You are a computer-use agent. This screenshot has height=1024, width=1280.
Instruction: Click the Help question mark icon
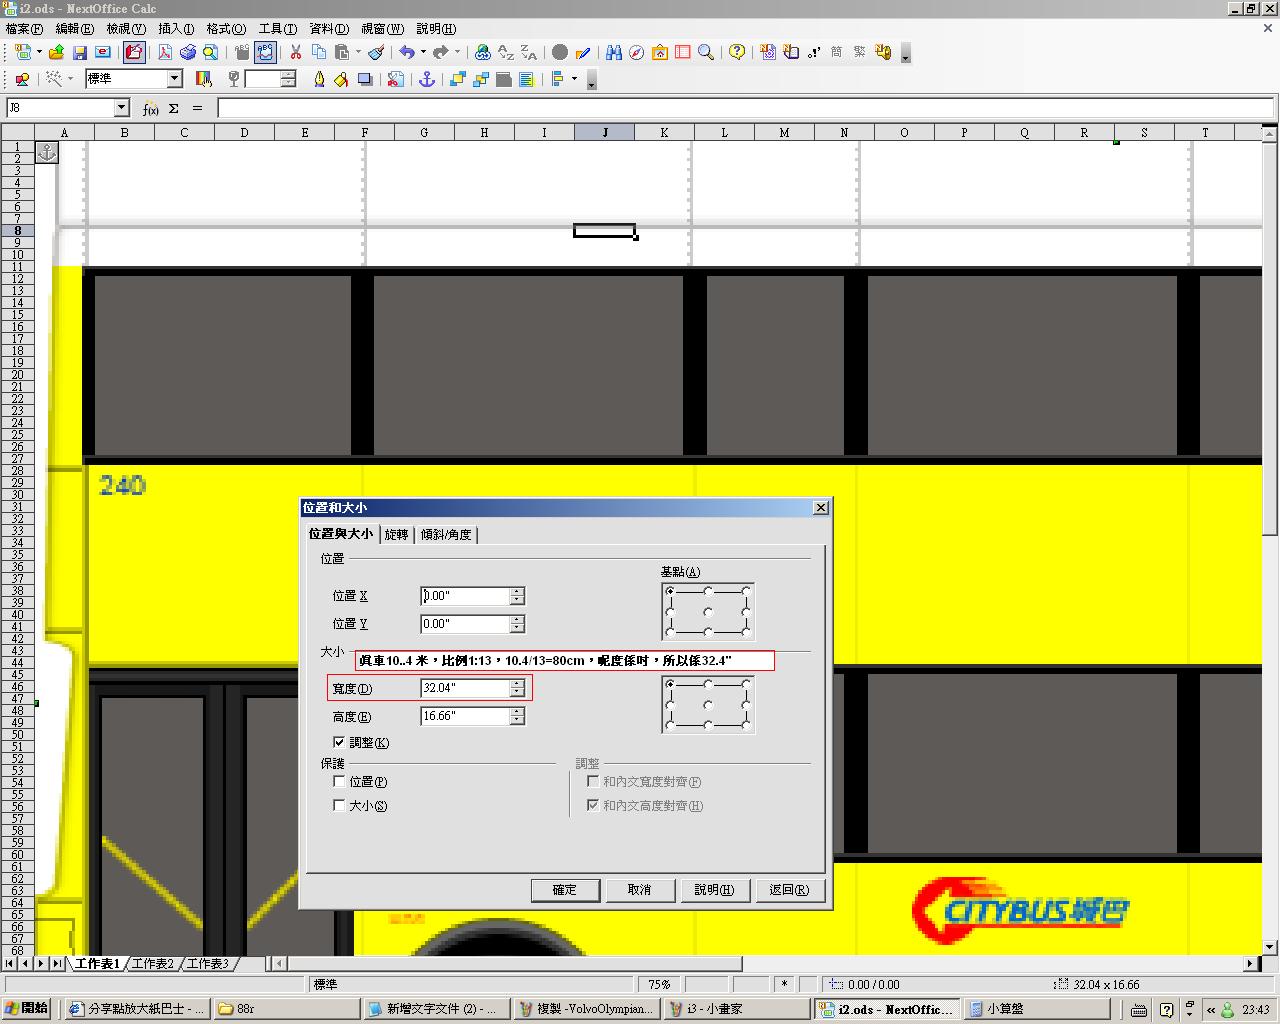click(x=737, y=52)
